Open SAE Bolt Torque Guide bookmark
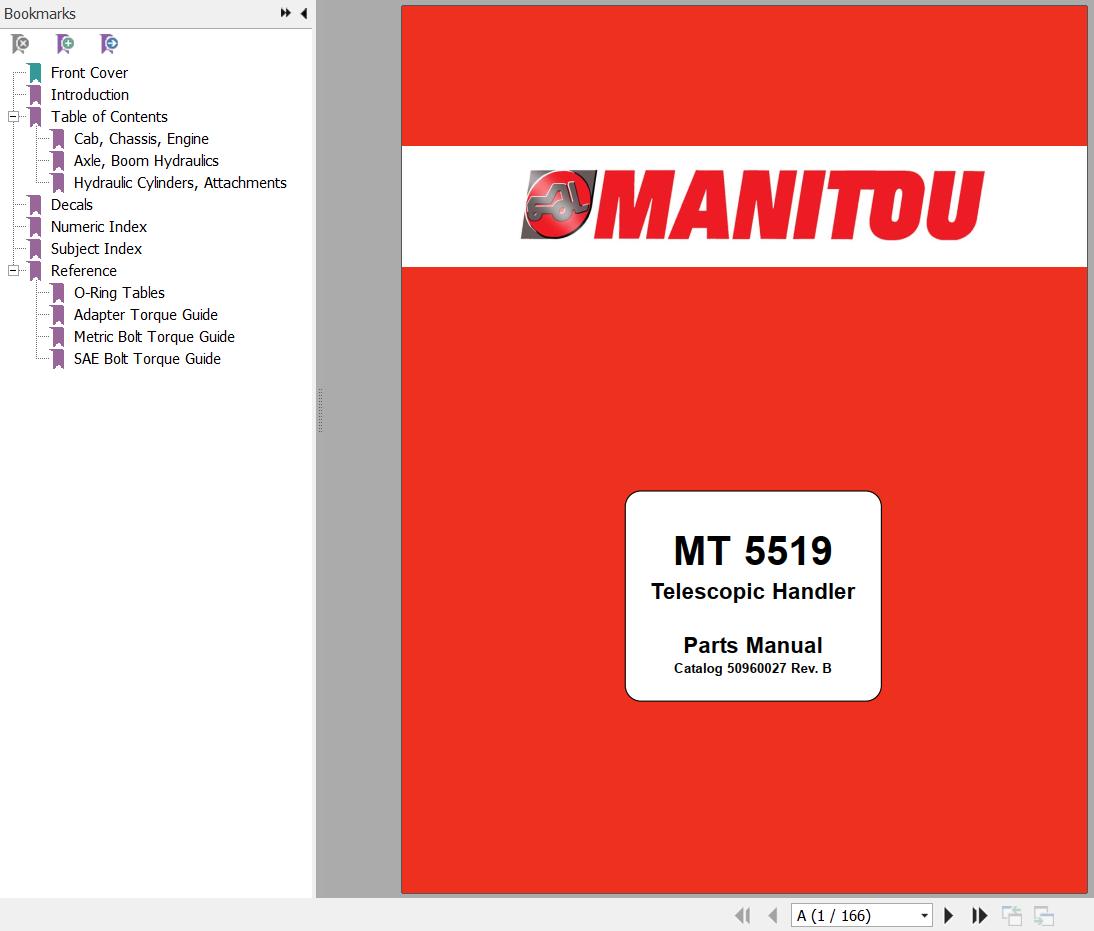The width and height of the screenshot is (1094, 931). pyautogui.click(x=147, y=359)
